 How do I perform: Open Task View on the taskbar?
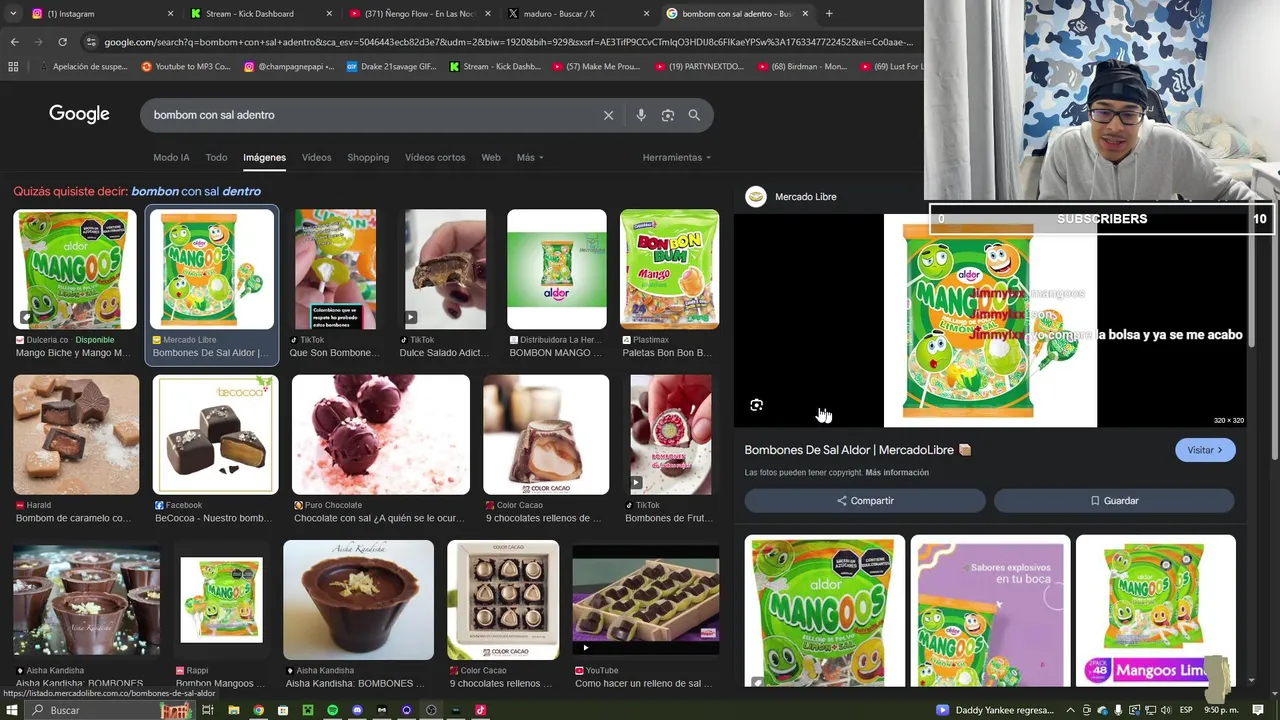208,710
